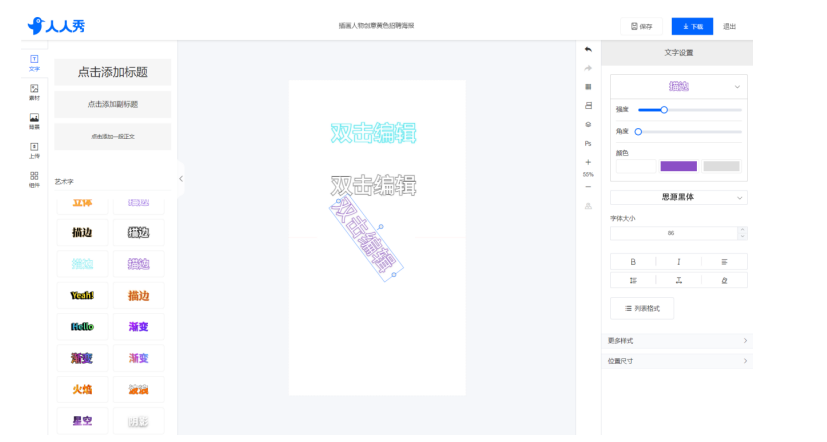Click the 退出 exit link
Screen dimensions: 827x442
(729, 26)
